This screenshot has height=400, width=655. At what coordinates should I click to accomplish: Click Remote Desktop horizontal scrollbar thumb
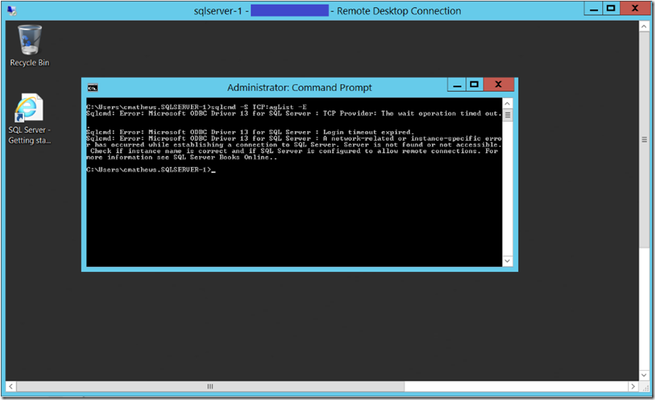point(210,386)
